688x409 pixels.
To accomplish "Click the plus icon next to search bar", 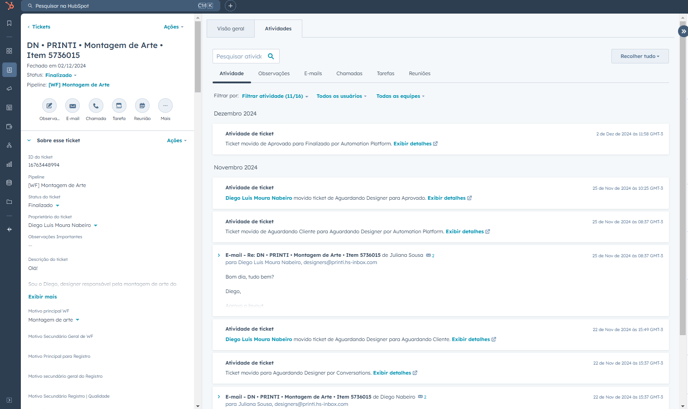I will tap(230, 6).
